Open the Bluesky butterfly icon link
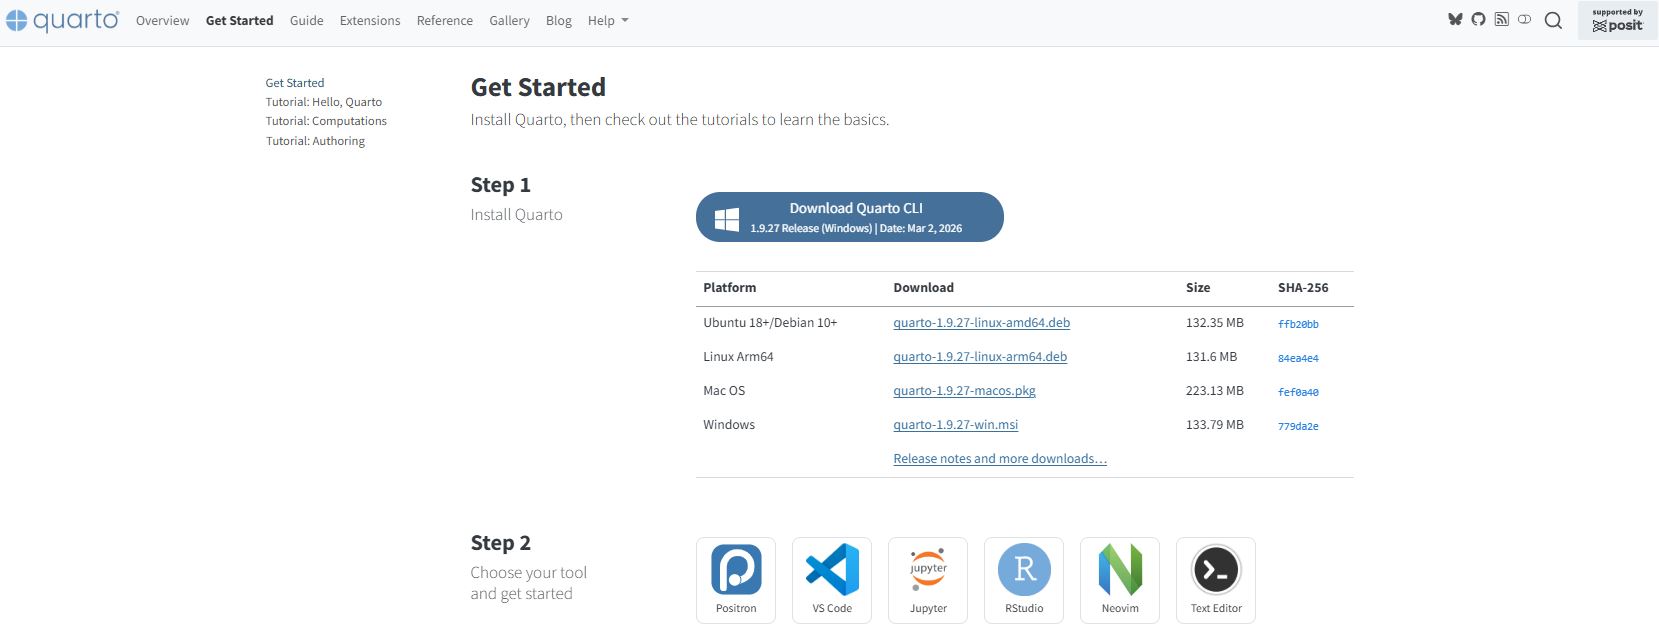This screenshot has height=640, width=1659. point(1455,19)
